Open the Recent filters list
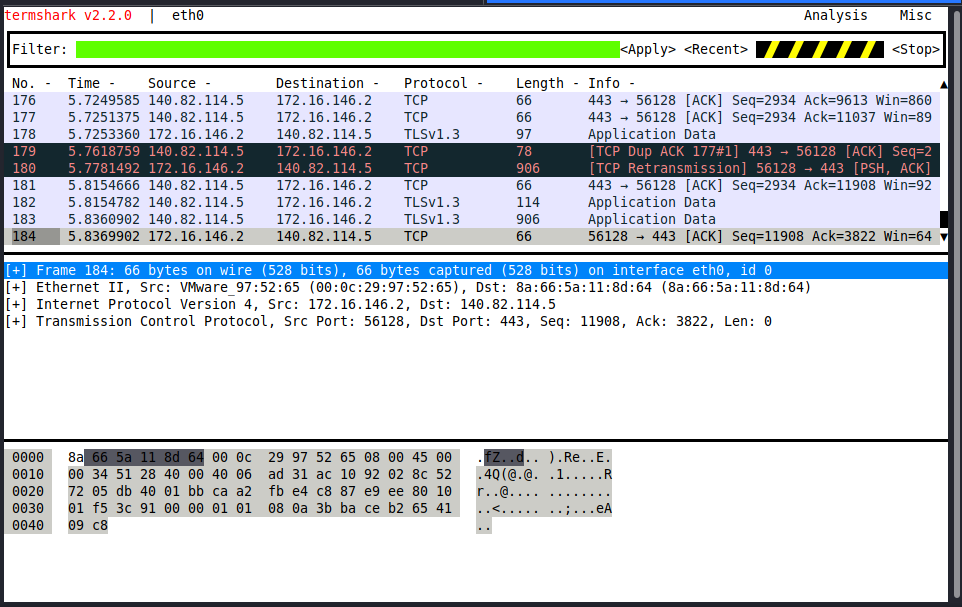Viewport: 962px width, 607px height. [716, 49]
